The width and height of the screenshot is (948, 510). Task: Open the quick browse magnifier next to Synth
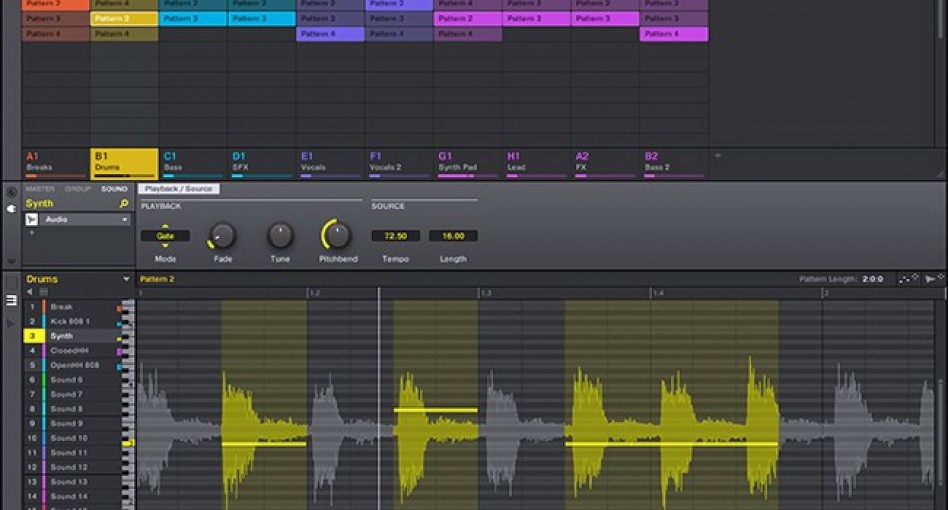pyautogui.click(x=124, y=204)
